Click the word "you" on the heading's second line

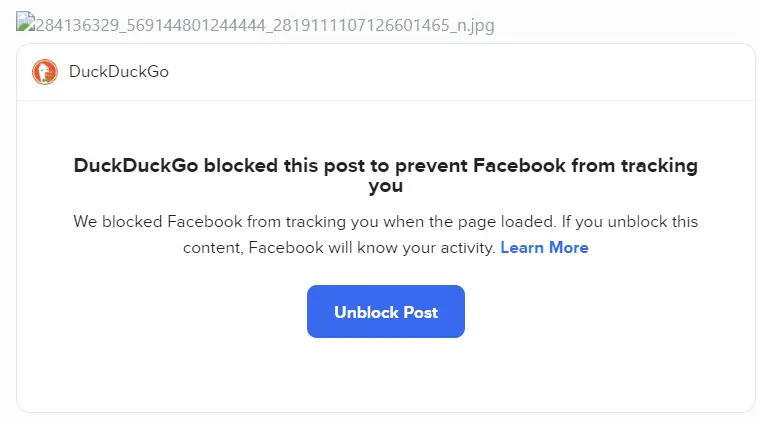point(385,185)
